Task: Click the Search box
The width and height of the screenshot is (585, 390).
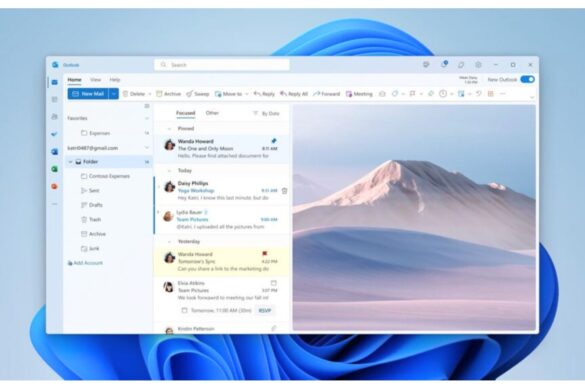Action: tap(222, 65)
